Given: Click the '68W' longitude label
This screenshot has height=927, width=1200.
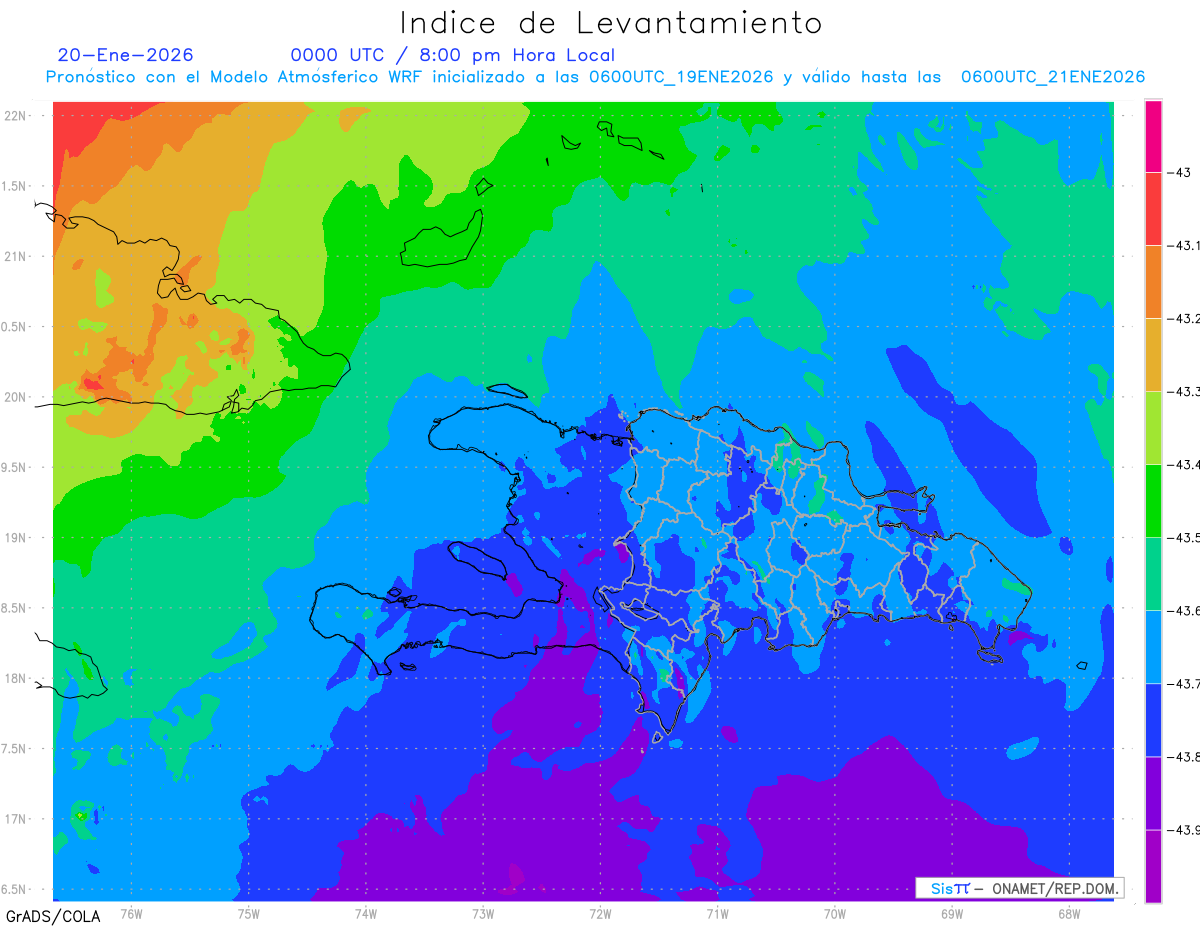Looking at the screenshot, I should click(1069, 914).
